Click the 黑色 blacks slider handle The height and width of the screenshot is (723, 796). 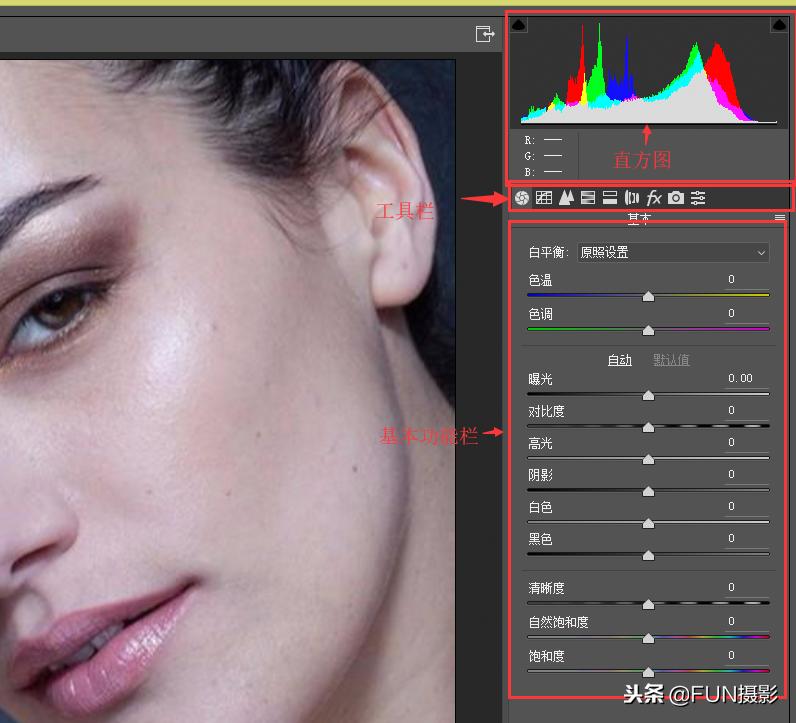point(648,556)
